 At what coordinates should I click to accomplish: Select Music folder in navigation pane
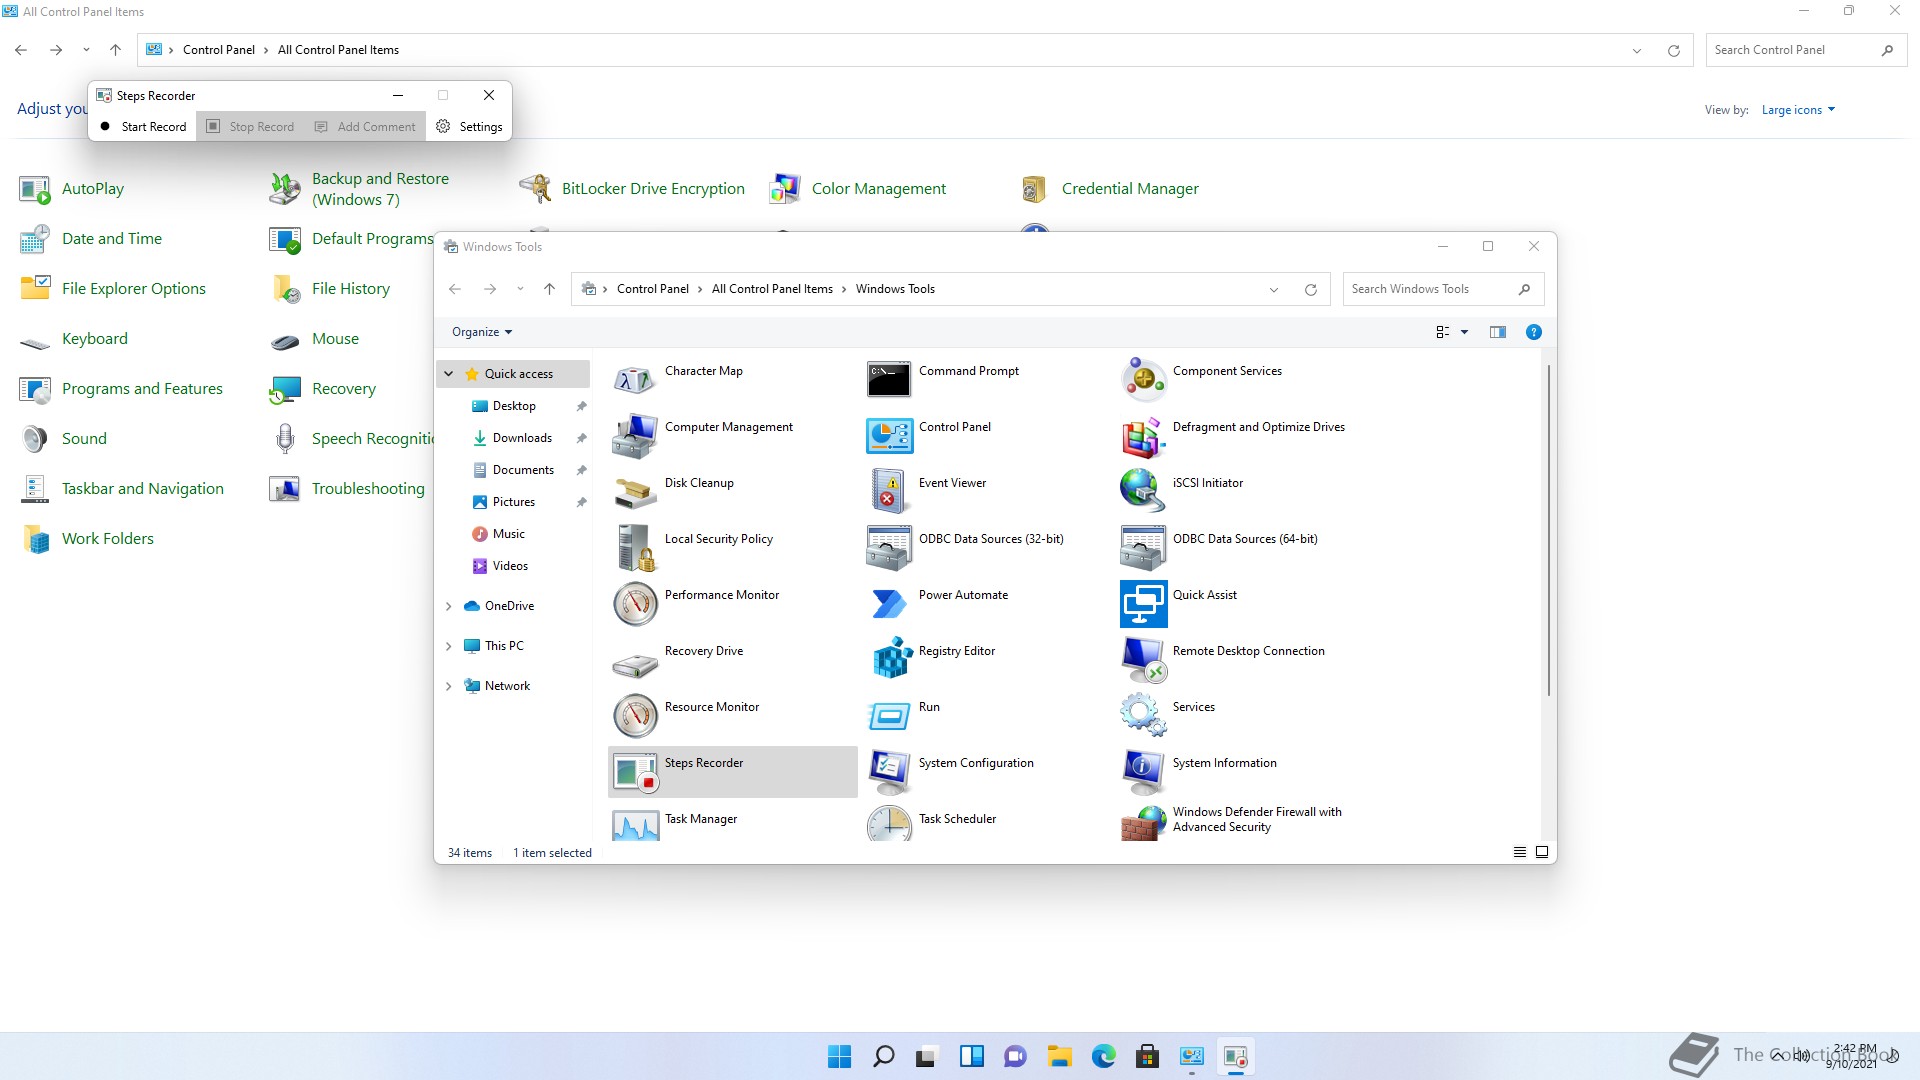pos(508,534)
